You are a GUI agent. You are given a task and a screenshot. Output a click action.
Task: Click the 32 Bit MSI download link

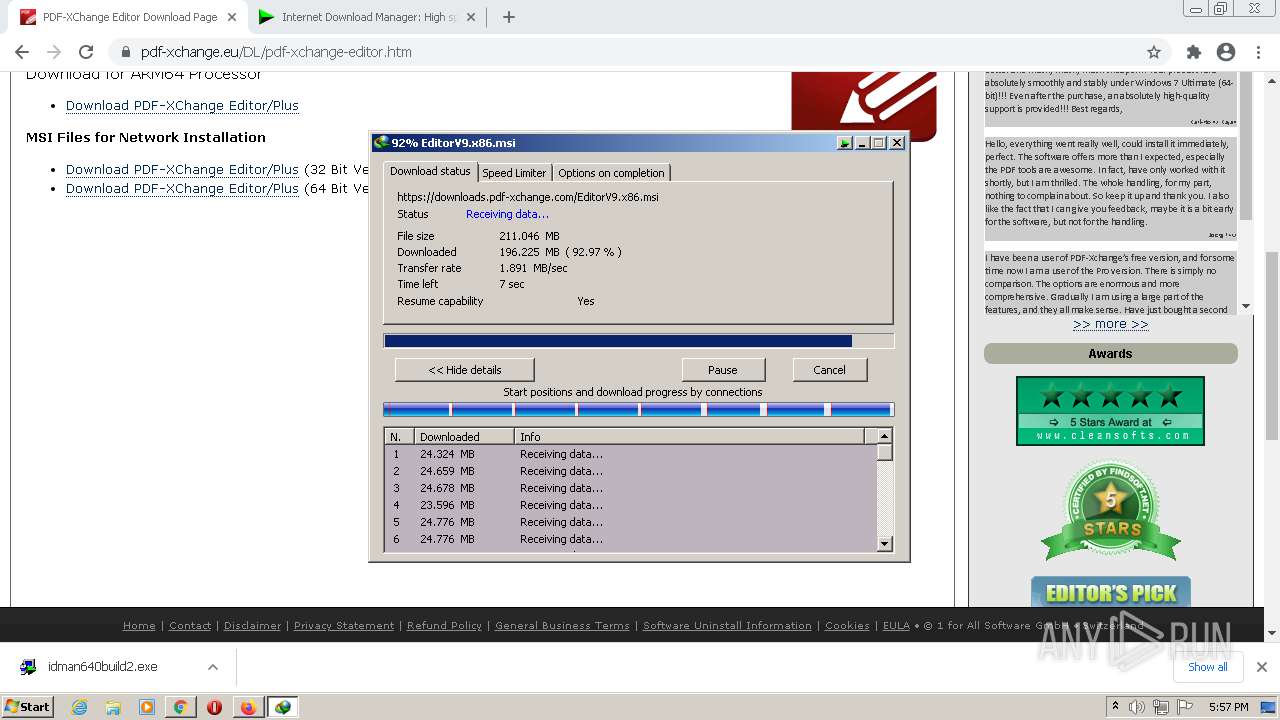(x=182, y=169)
